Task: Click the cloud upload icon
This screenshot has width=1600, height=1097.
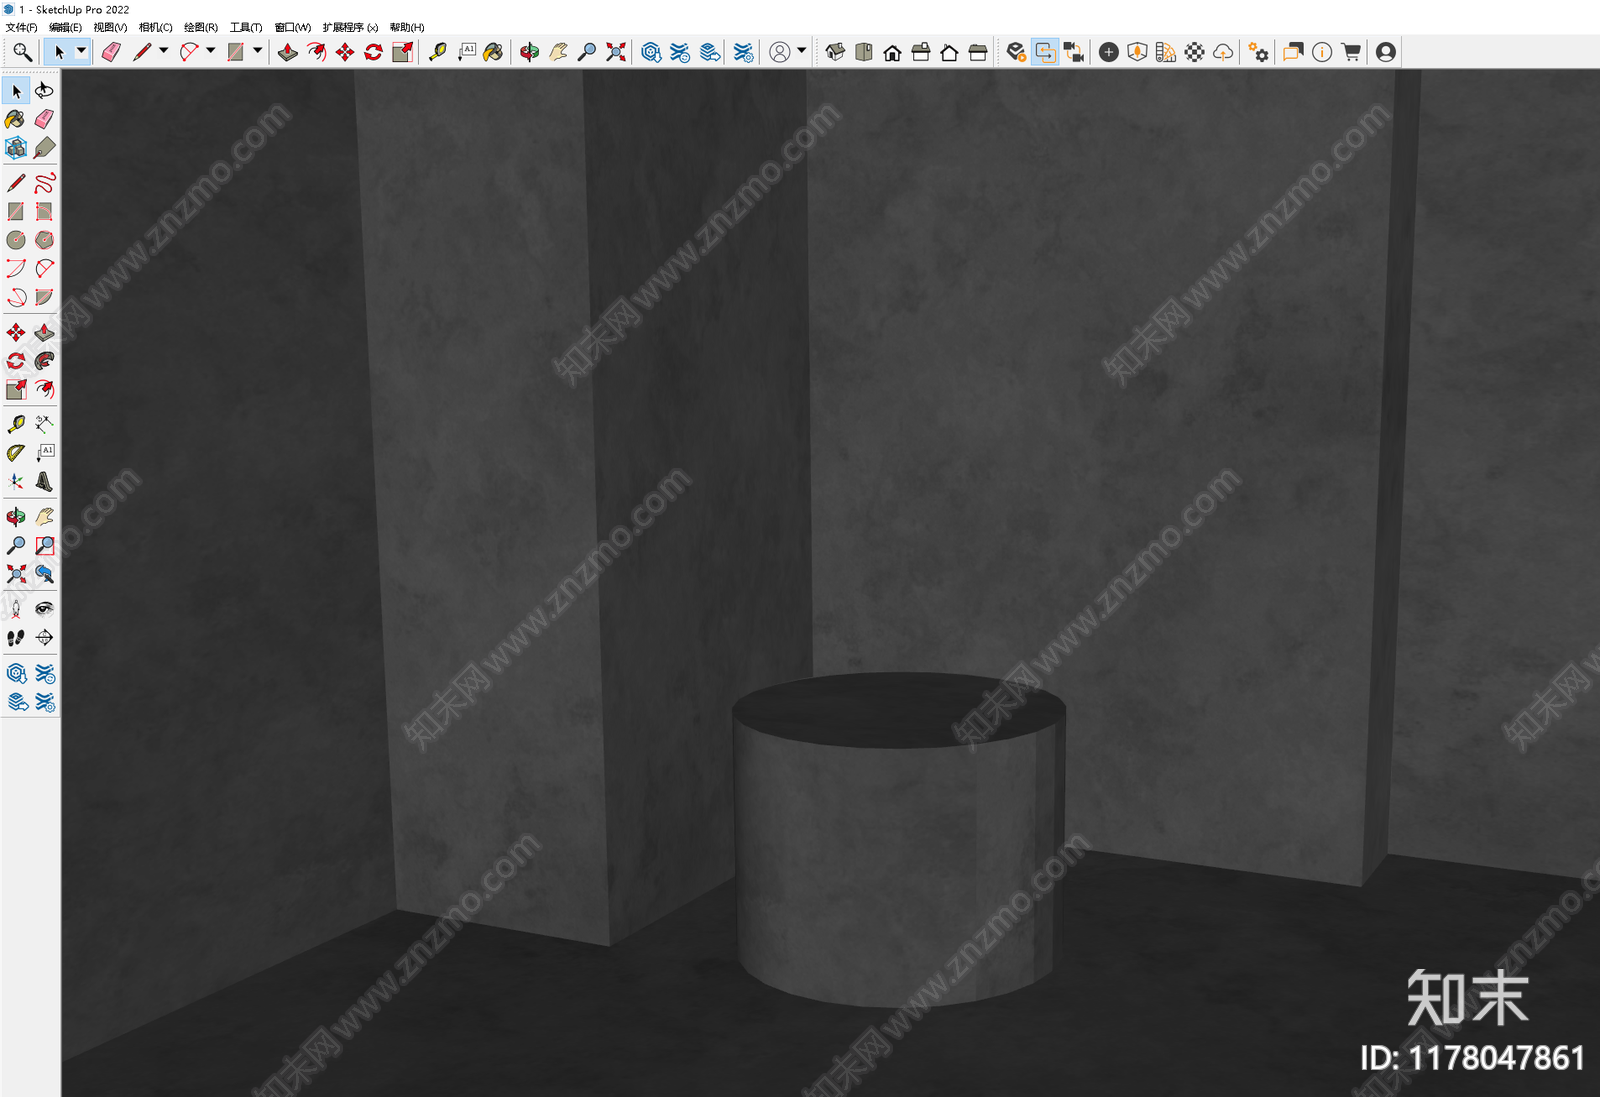Action: 1223,52
